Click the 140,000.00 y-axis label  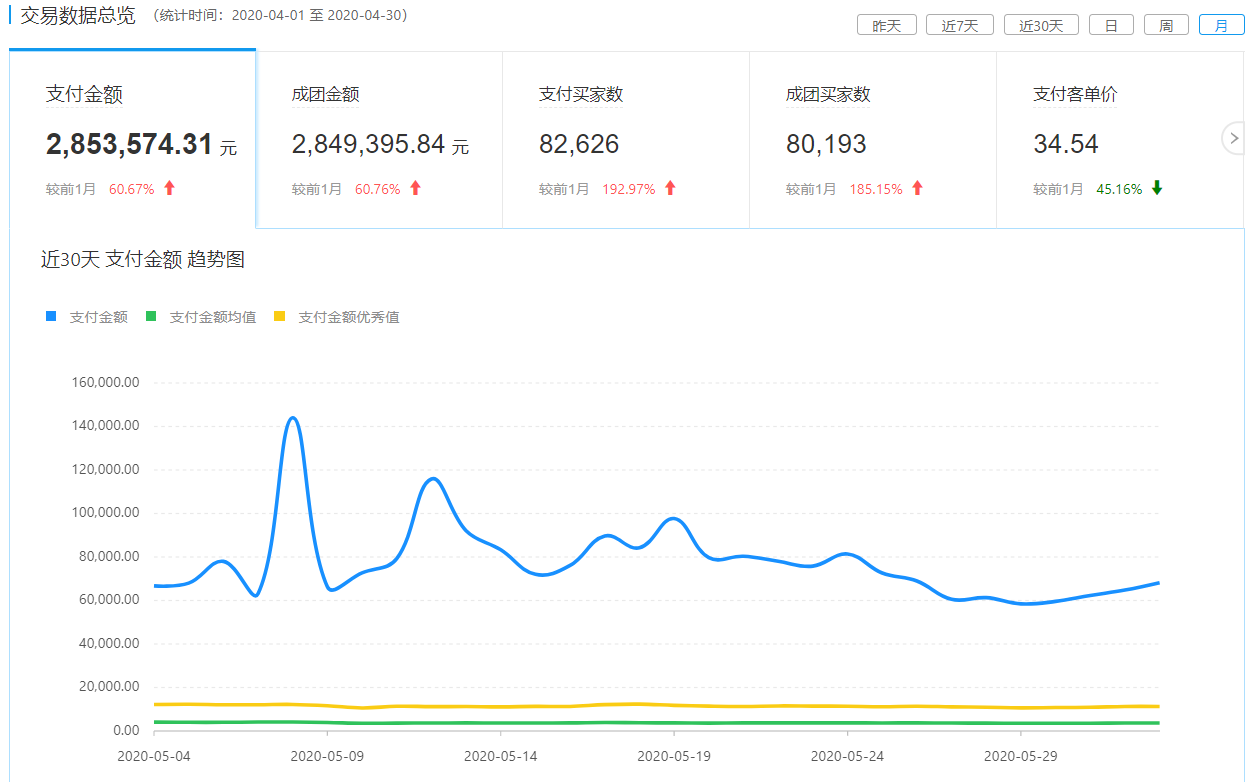(x=105, y=426)
